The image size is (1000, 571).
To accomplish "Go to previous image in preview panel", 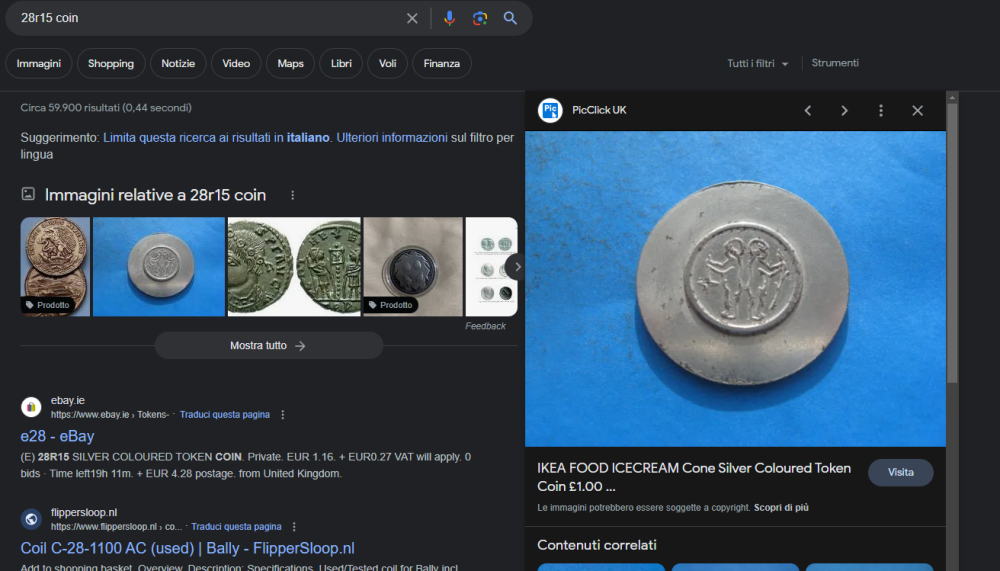I will (808, 111).
